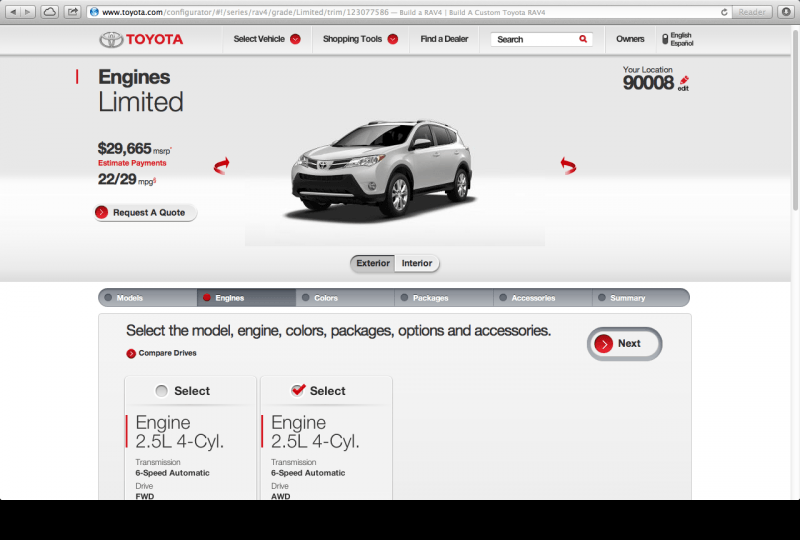Click the red search magnifier icon
800x540 pixels.
[x=583, y=39]
